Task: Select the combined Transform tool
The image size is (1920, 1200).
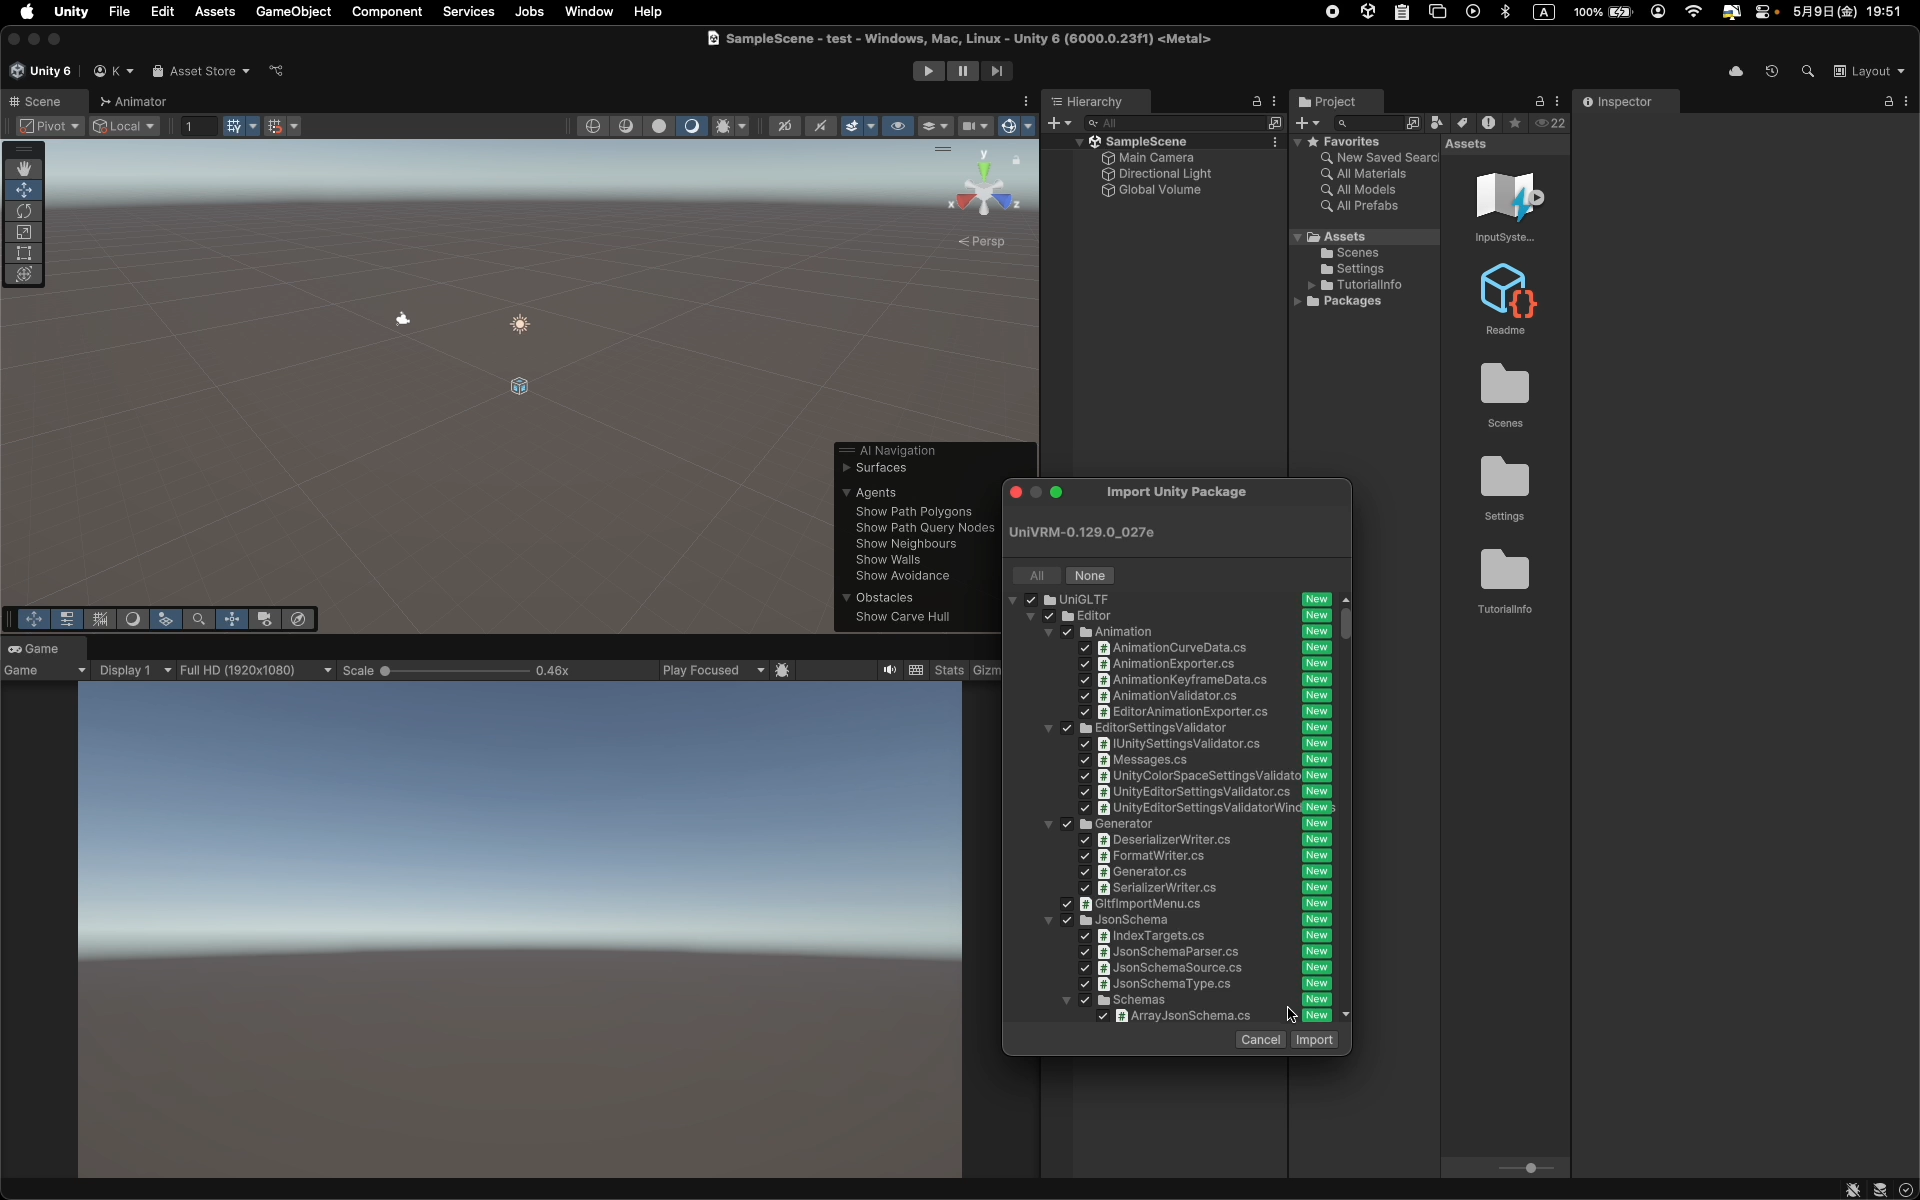Action: click(x=24, y=274)
